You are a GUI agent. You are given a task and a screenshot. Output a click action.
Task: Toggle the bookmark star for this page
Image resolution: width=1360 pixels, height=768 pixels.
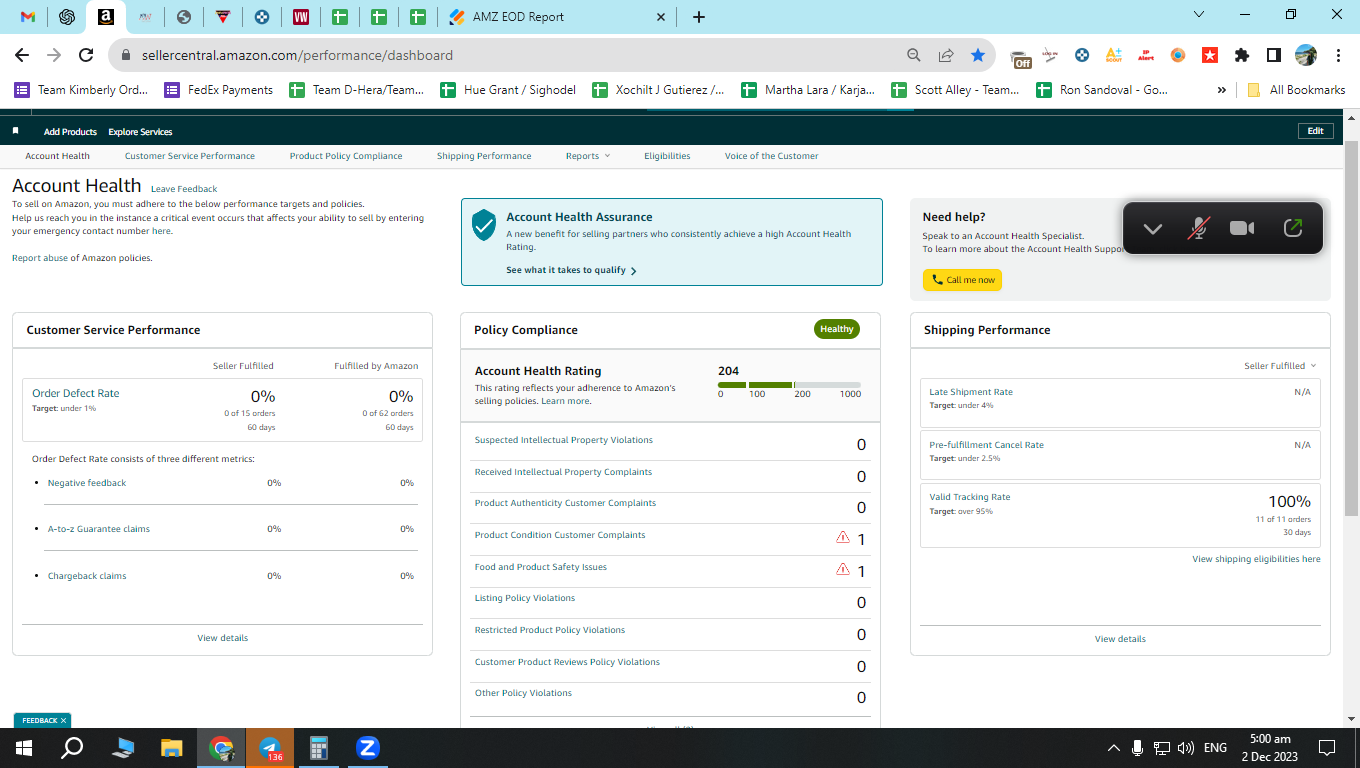978,55
